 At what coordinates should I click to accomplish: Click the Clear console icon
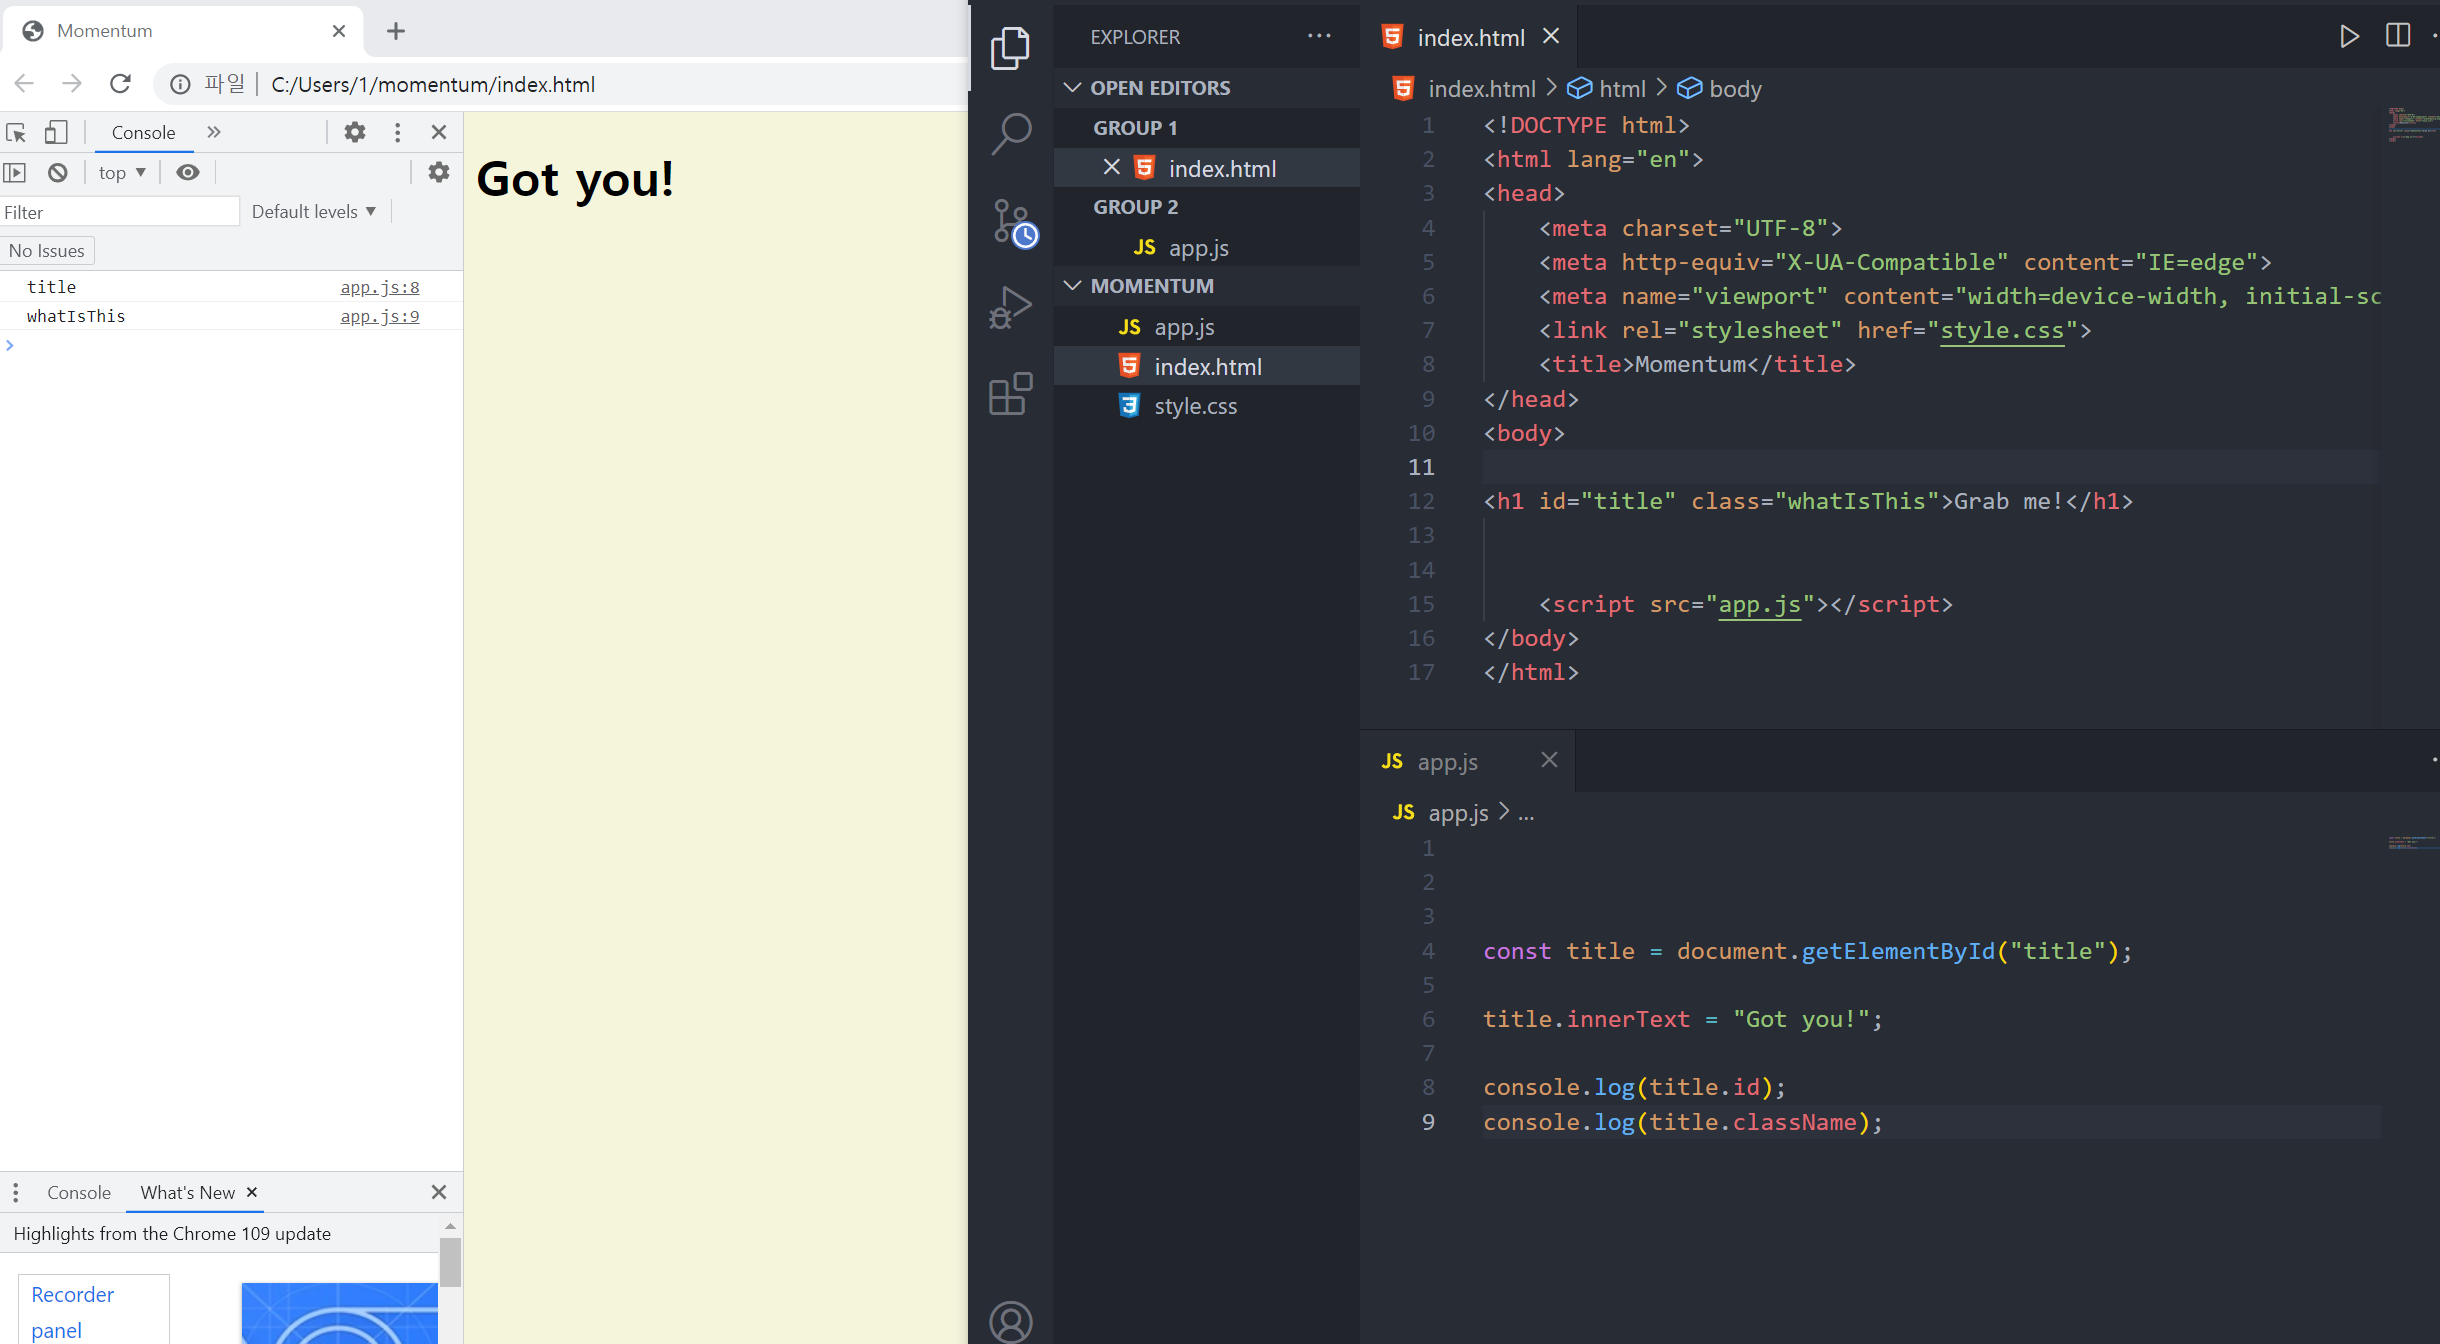(x=58, y=173)
